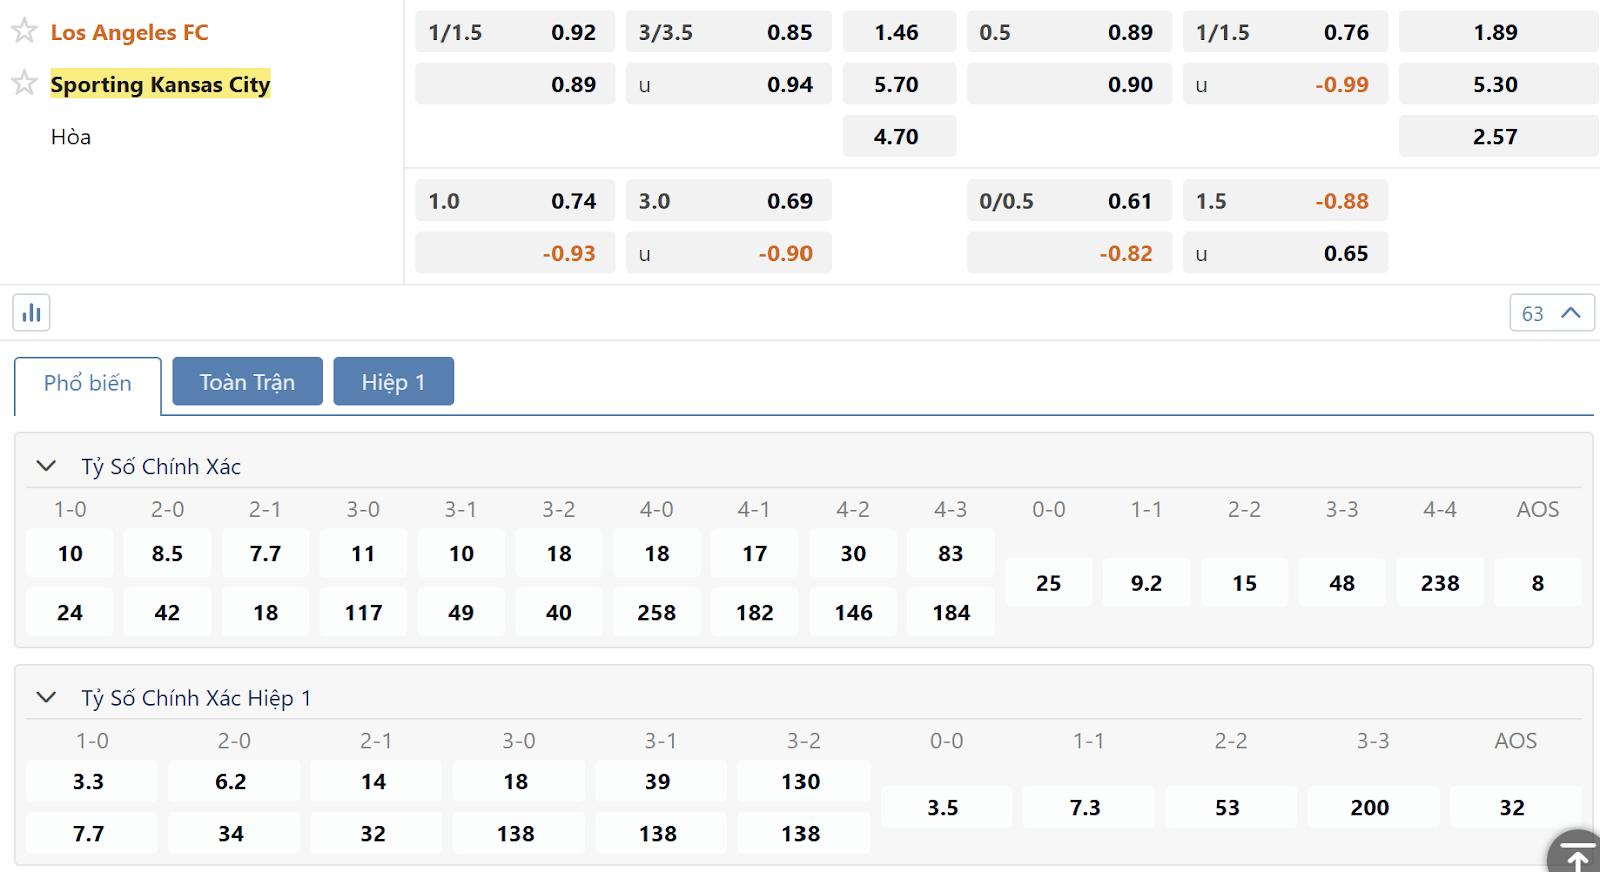The image size is (1600, 872).
Task: Select first-half draw odds 2.57
Action: point(1498,136)
